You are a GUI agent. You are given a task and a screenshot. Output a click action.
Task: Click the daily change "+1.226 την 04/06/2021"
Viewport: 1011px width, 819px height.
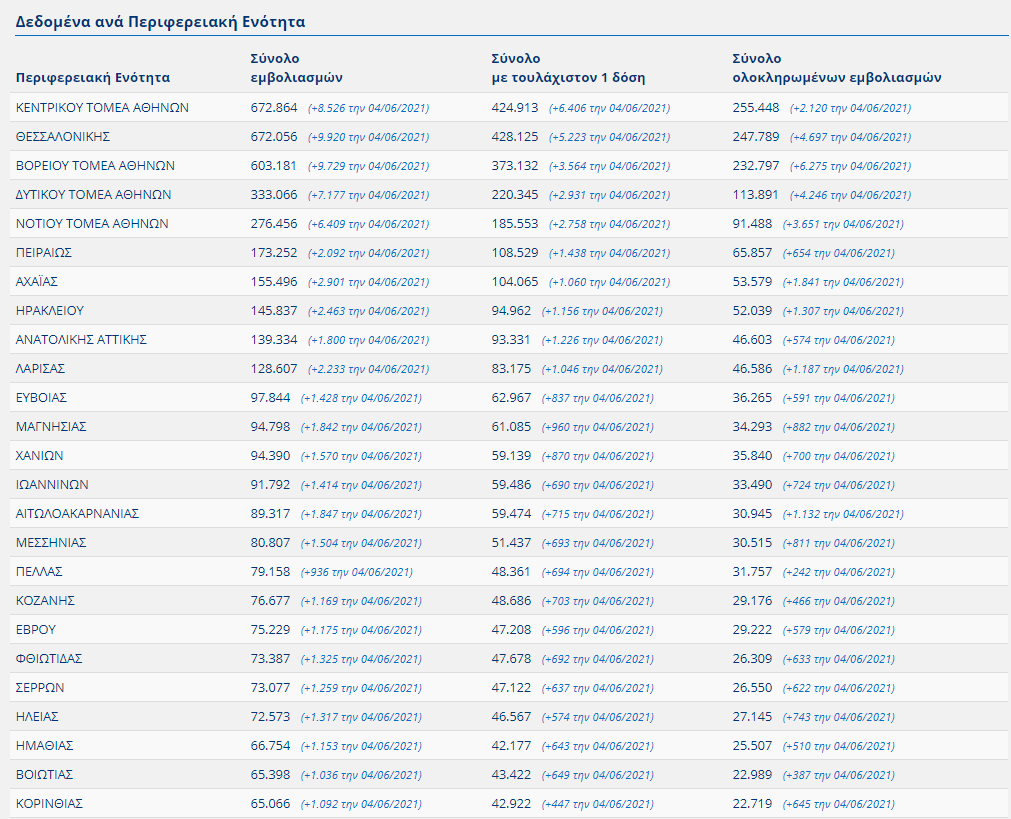(602, 340)
